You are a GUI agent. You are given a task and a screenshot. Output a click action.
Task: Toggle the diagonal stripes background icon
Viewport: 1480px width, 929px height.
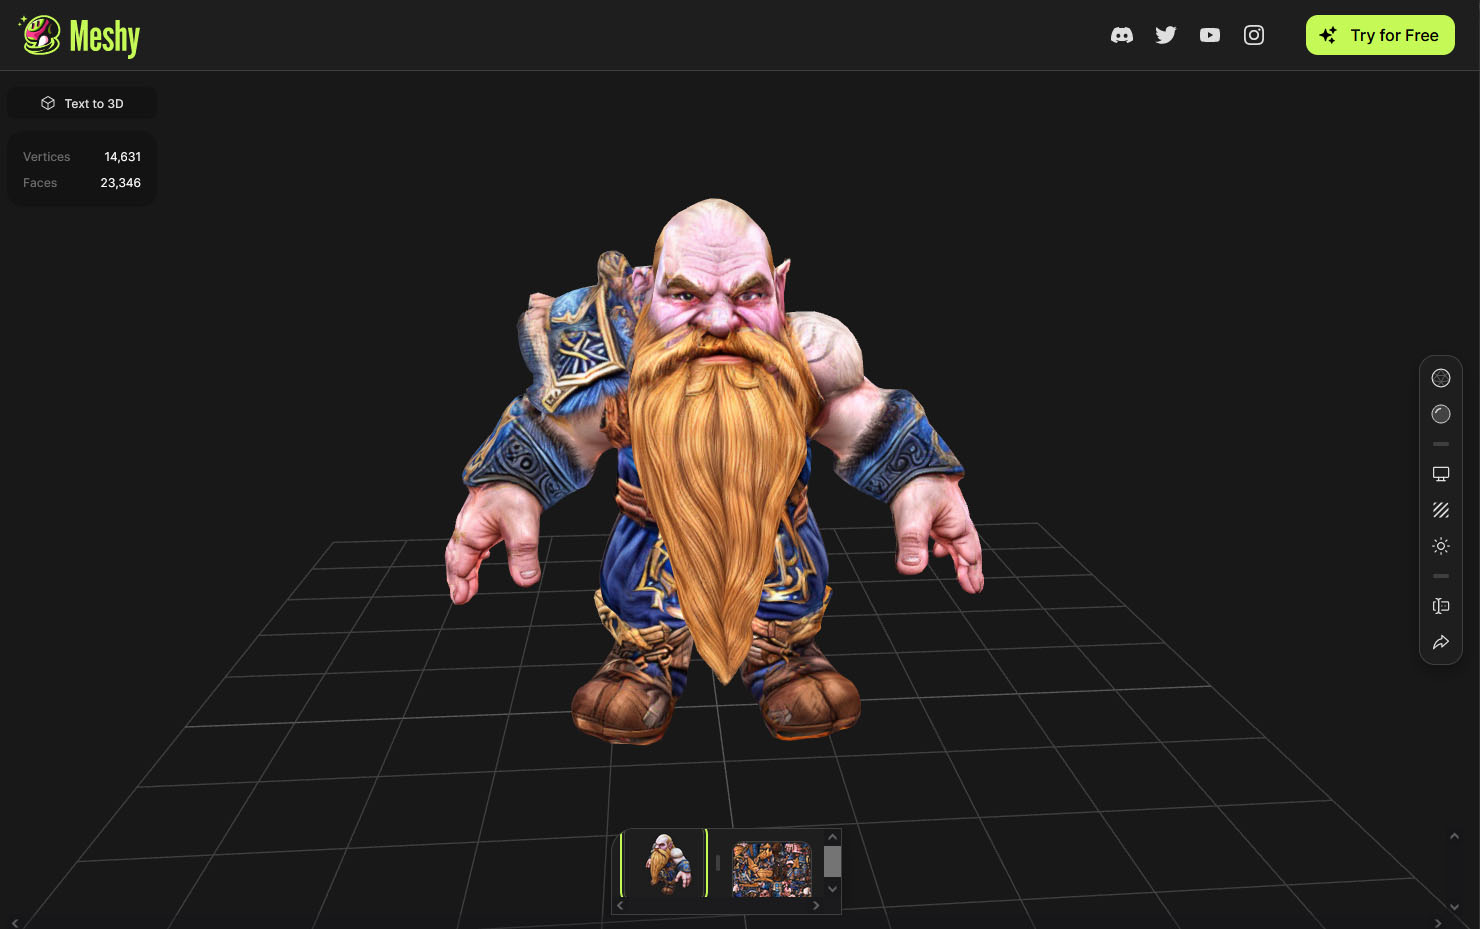click(x=1441, y=510)
